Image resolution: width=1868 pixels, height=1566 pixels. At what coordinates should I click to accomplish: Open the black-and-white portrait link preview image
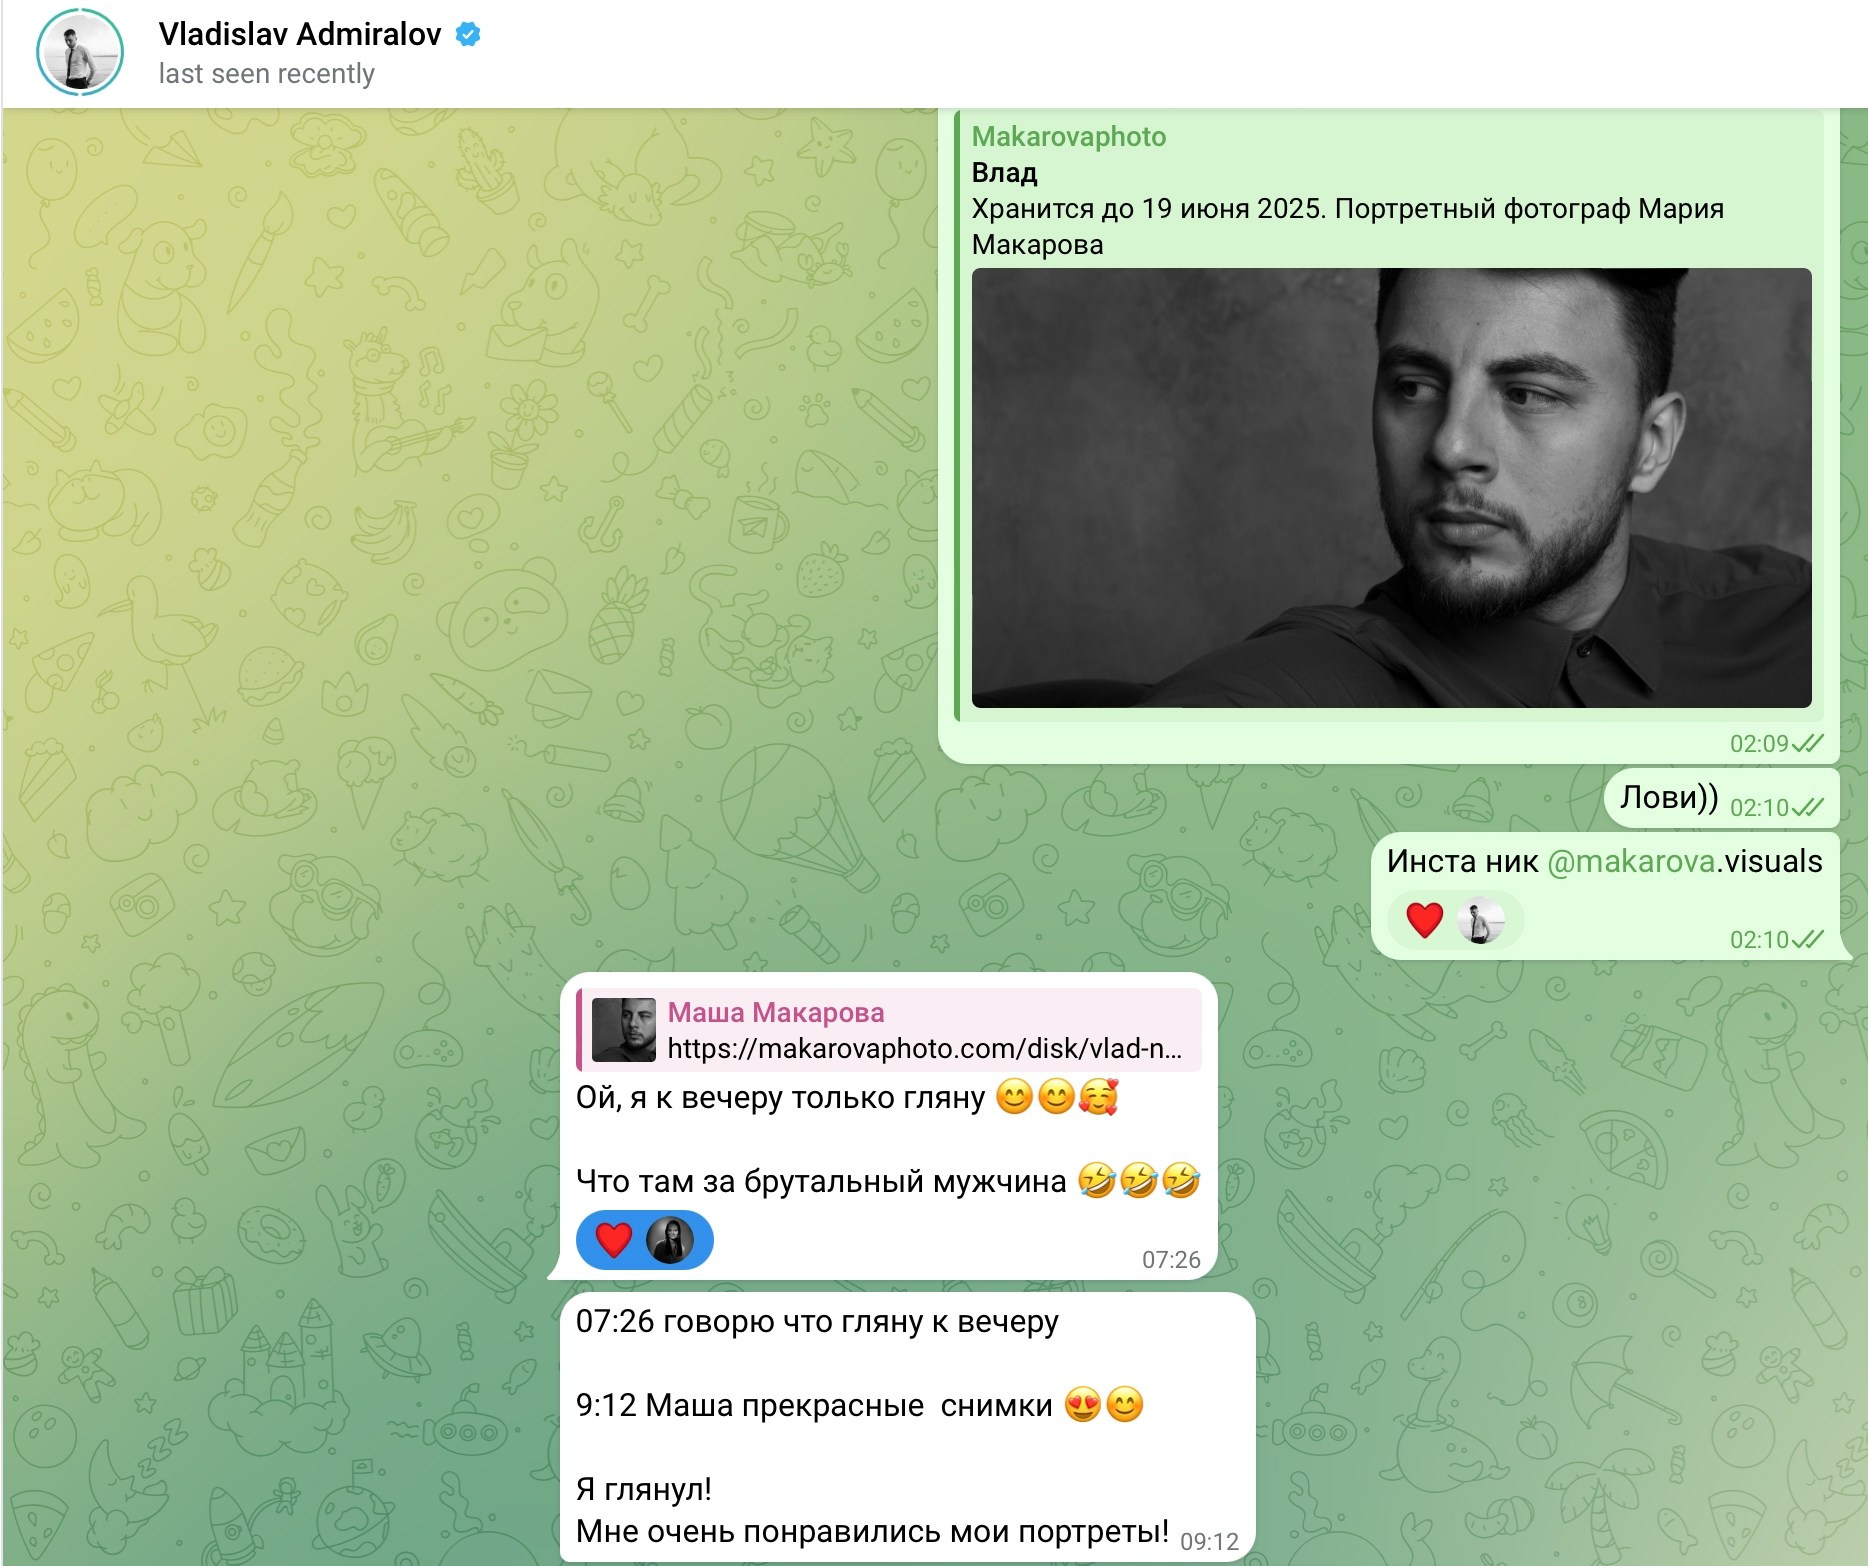click(x=1391, y=488)
